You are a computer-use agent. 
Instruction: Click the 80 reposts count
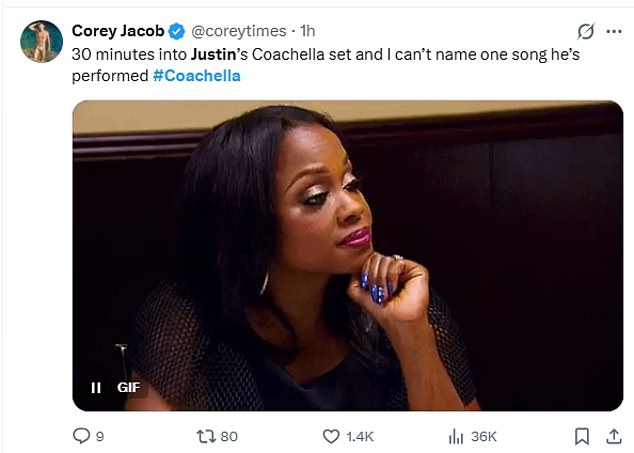click(x=229, y=436)
